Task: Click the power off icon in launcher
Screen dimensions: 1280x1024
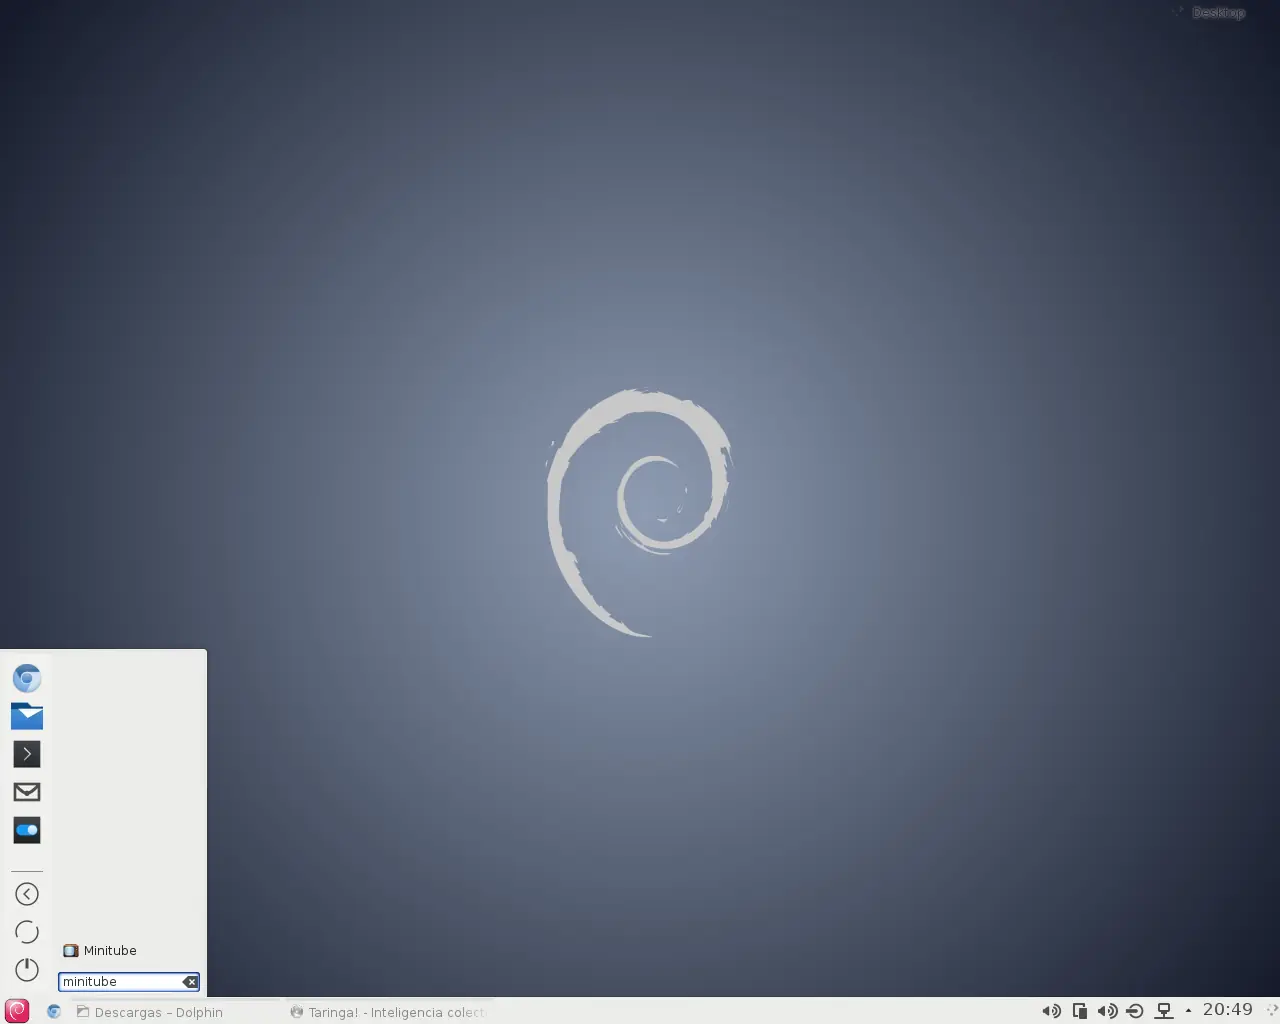Action: [27, 970]
